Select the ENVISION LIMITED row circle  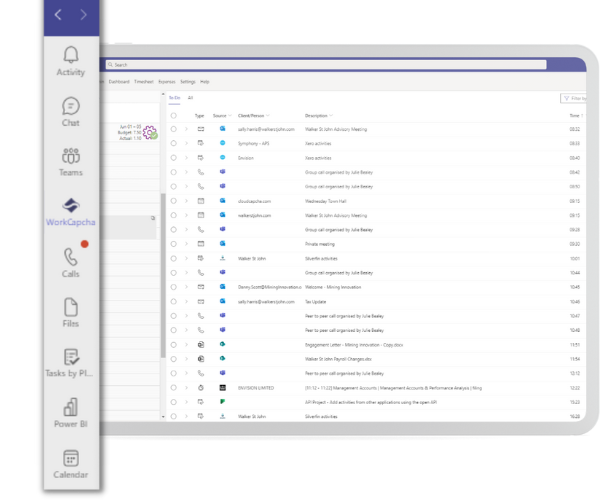pos(174,388)
